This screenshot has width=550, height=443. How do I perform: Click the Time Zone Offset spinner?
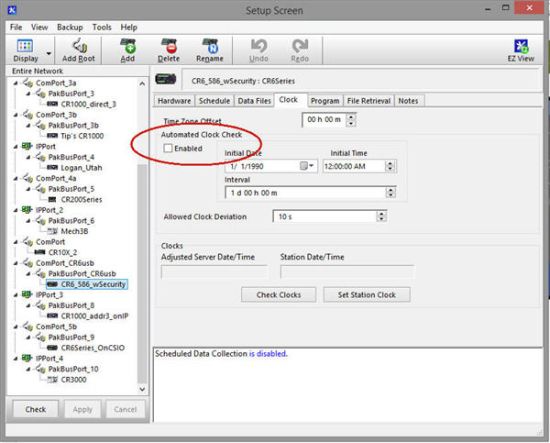tap(351, 120)
